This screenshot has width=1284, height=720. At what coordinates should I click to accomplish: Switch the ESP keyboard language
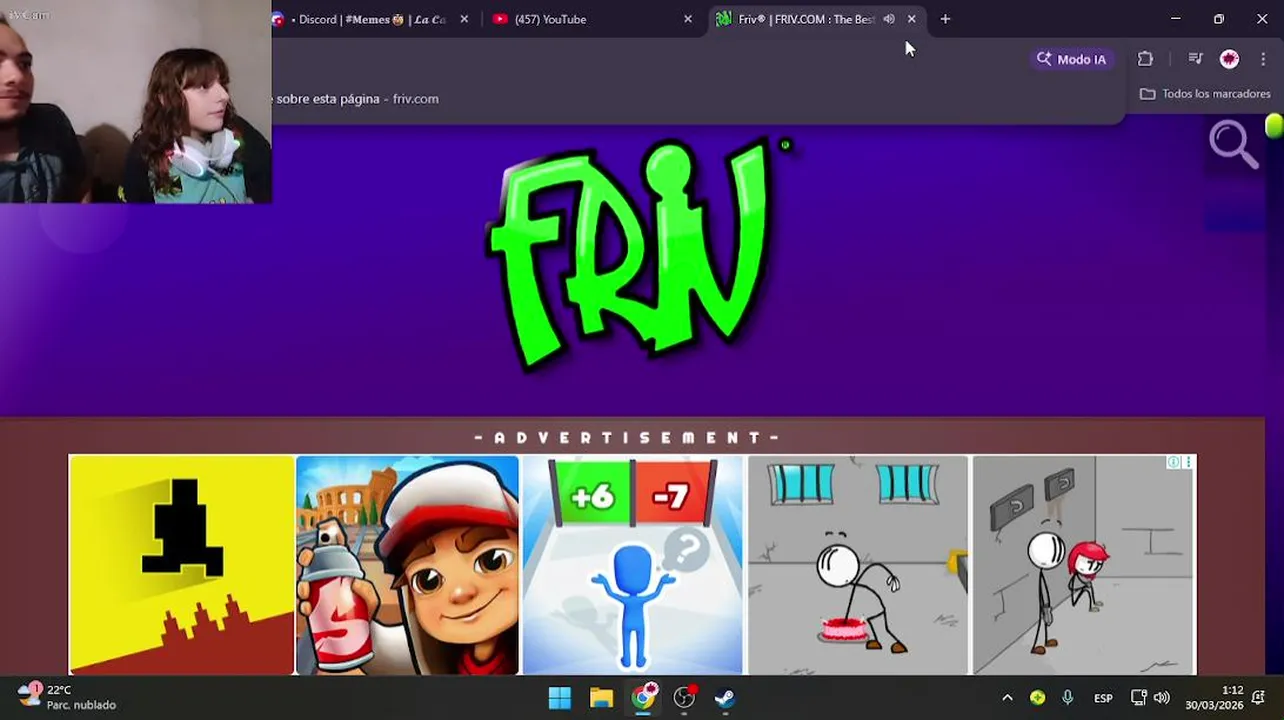(x=1103, y=698)
